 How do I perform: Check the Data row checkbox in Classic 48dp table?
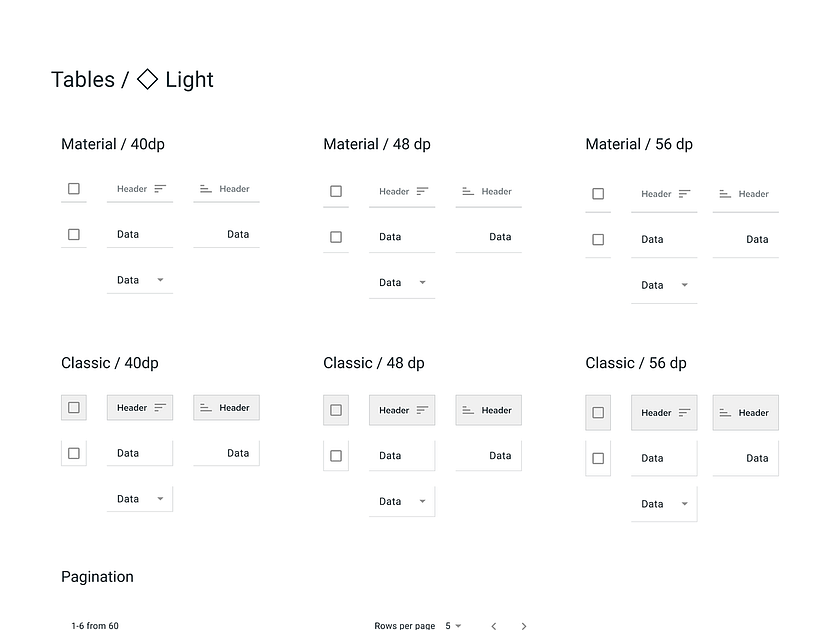tap(336, 456)
